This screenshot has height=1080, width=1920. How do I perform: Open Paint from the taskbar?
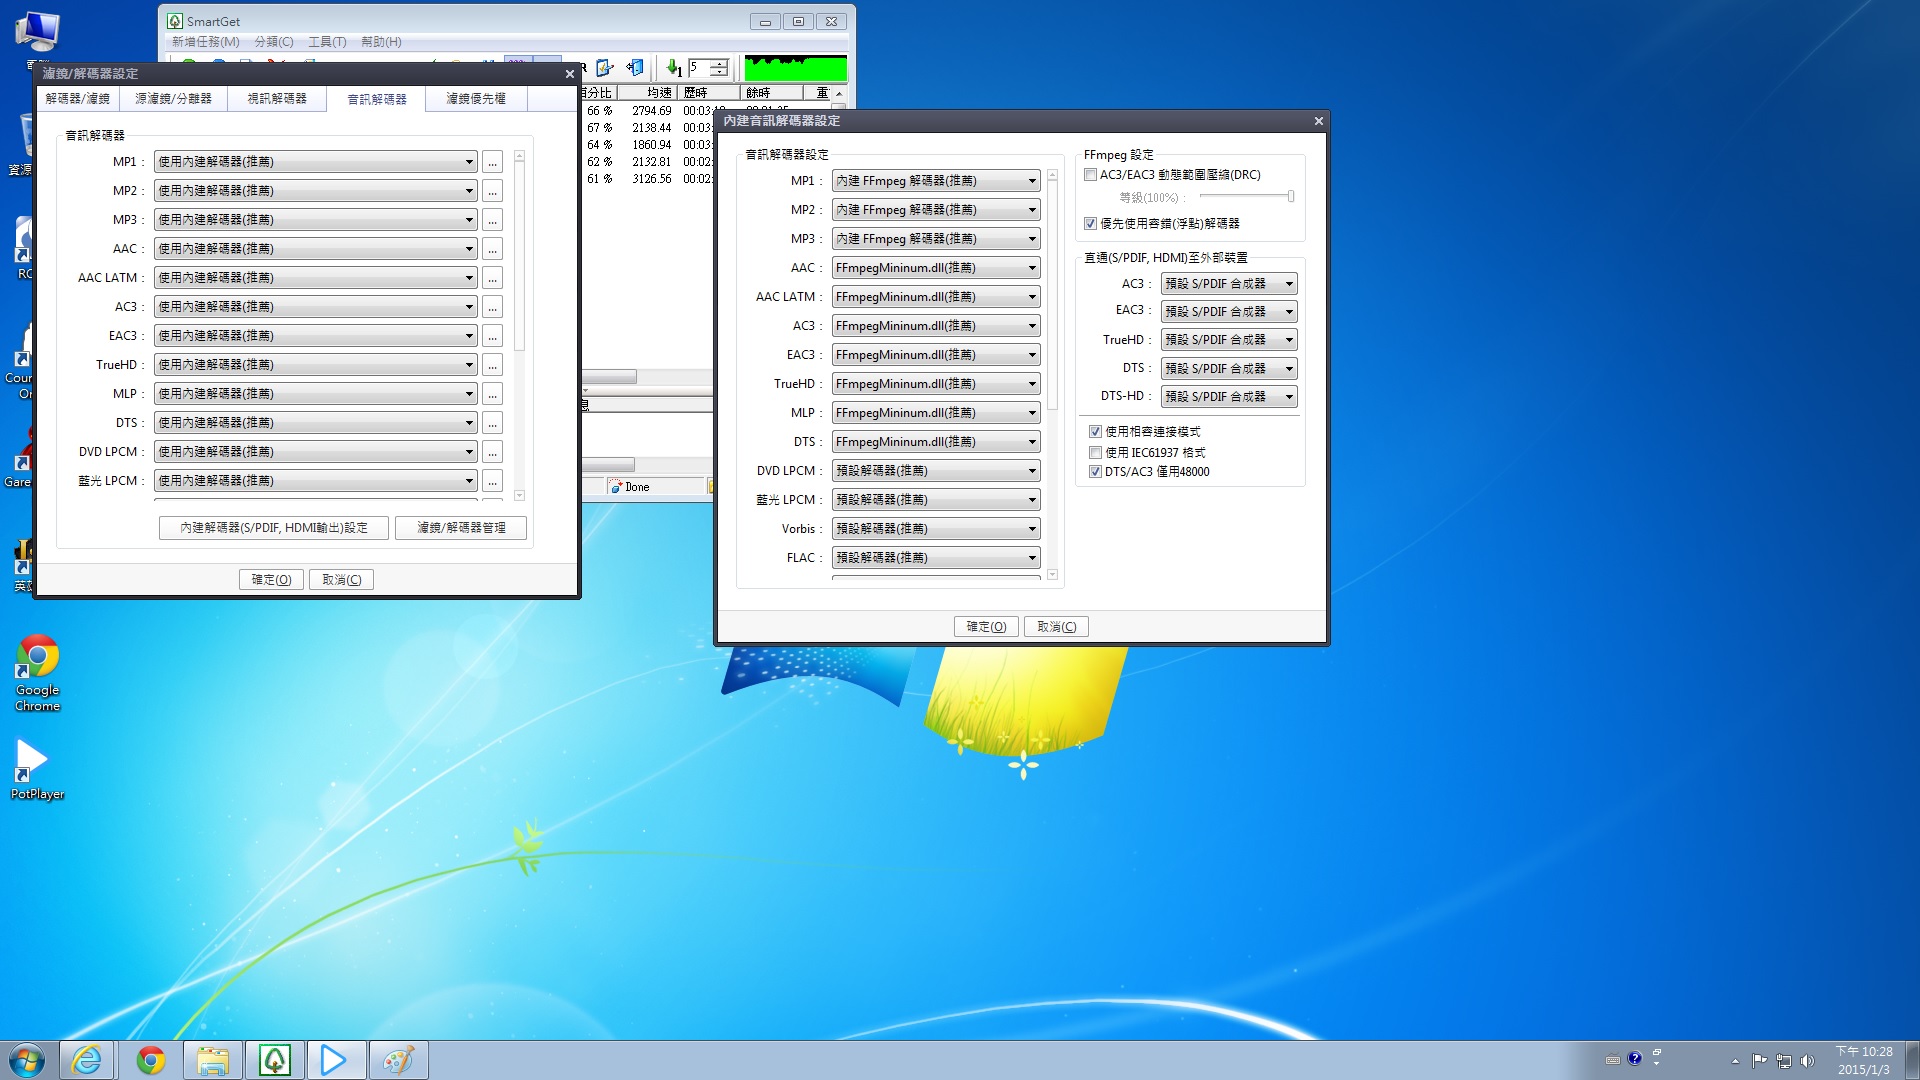398,1060
